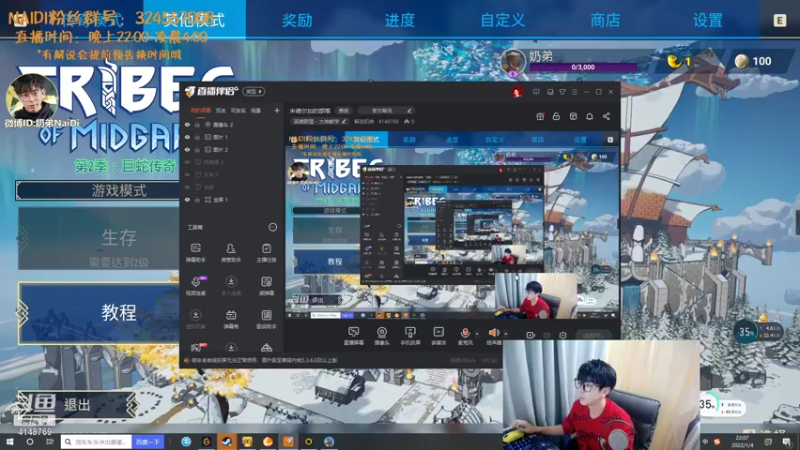Click the 奶弟 experience progress bar

click(x=583, y=67)
